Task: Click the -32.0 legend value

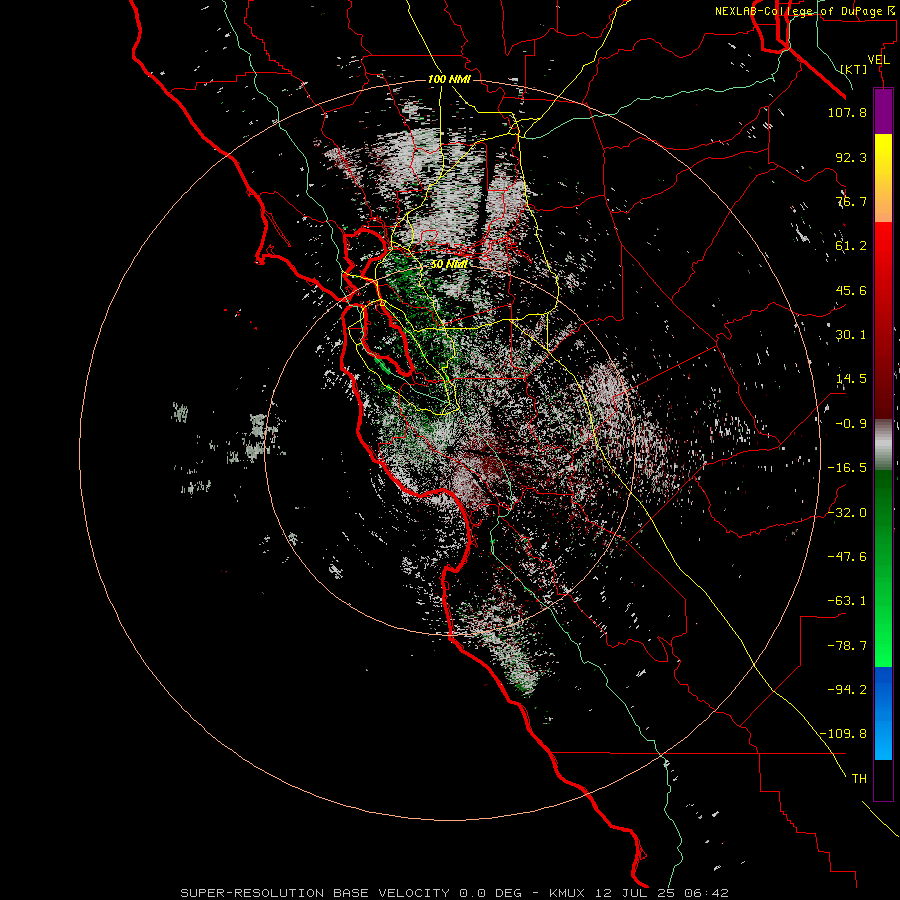Action: click(847, 513)
